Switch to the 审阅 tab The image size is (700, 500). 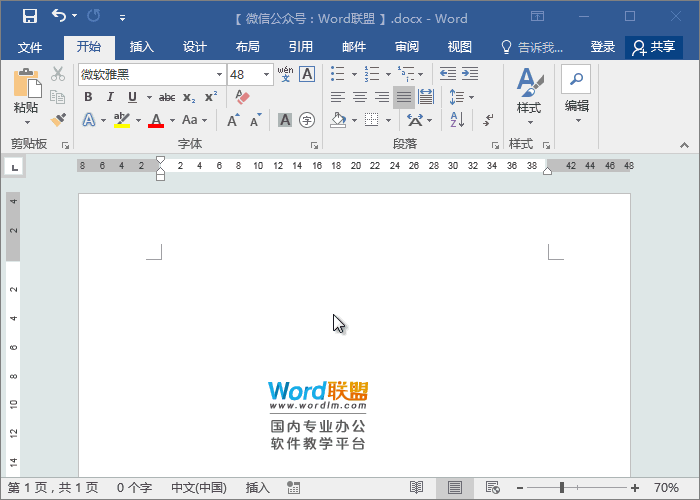click(x=407, y=47)
